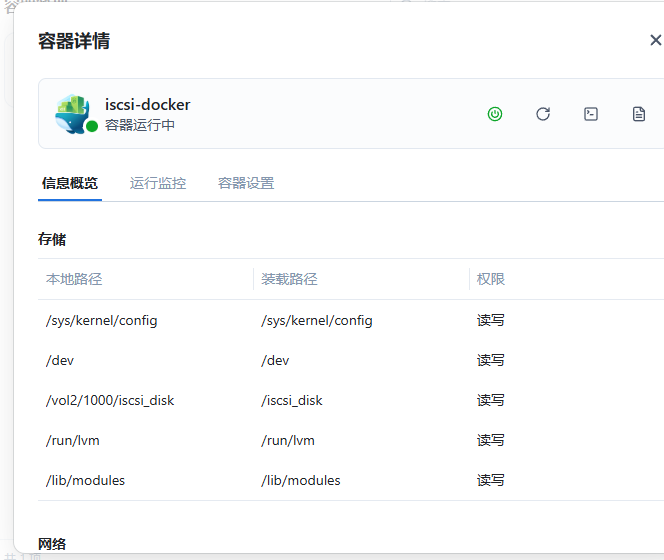Image resolution: width=664 pixels, height=560 pixels.
Task: Select local path /dev
Action: pos(60,360)
